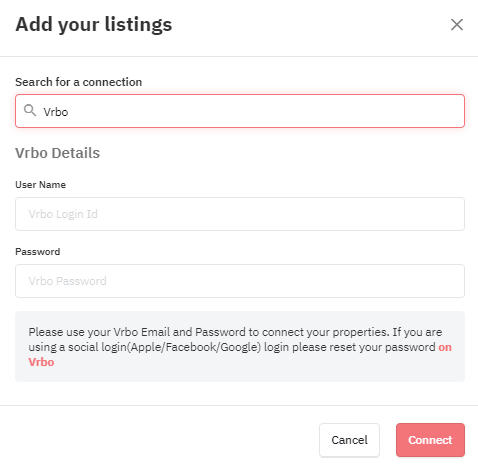
Task: Cancel adding the listing
Action: 349,440
